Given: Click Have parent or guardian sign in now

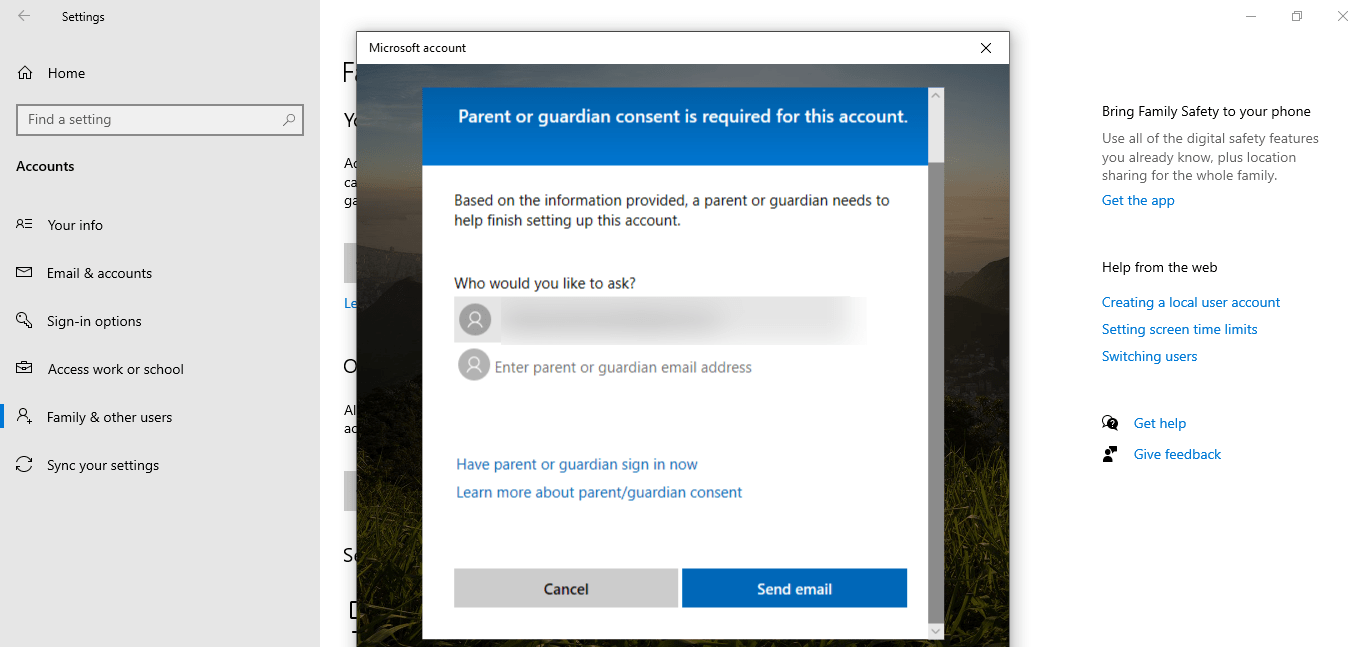Looking at the screenshot, I should tap(577, 464).
